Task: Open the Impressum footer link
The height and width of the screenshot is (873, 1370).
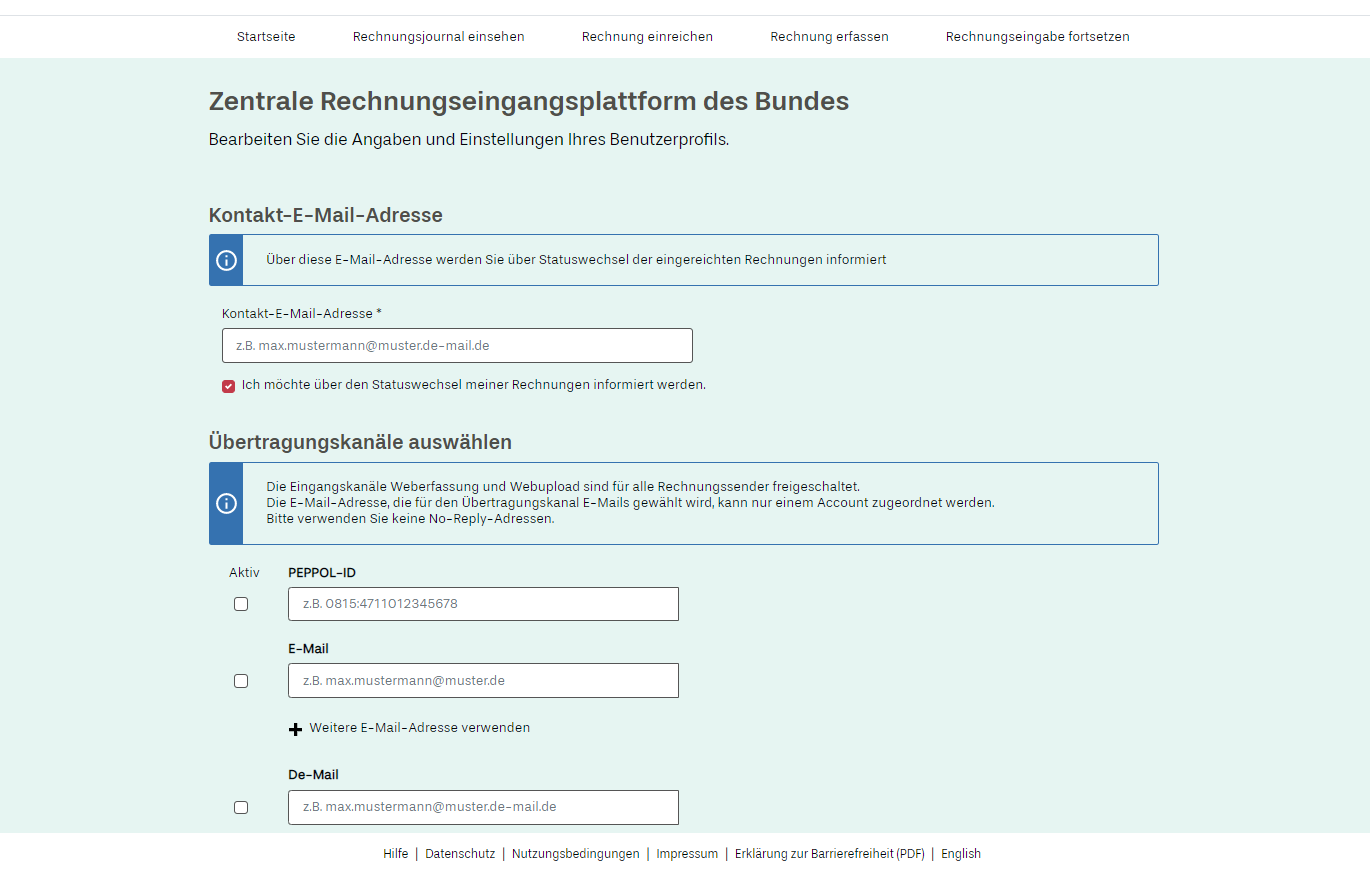Action: 687,854
